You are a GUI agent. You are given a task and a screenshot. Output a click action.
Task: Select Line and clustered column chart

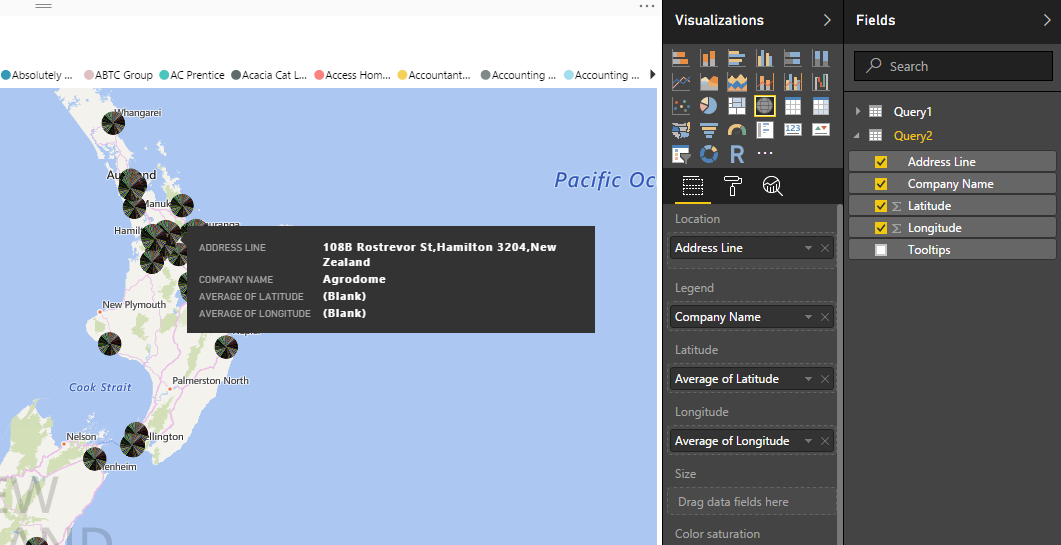point(792,82)
